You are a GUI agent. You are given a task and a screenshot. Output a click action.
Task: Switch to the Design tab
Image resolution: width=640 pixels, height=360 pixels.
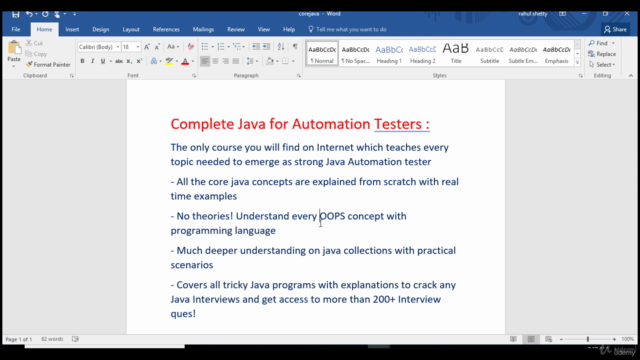(x=100, y=29)
